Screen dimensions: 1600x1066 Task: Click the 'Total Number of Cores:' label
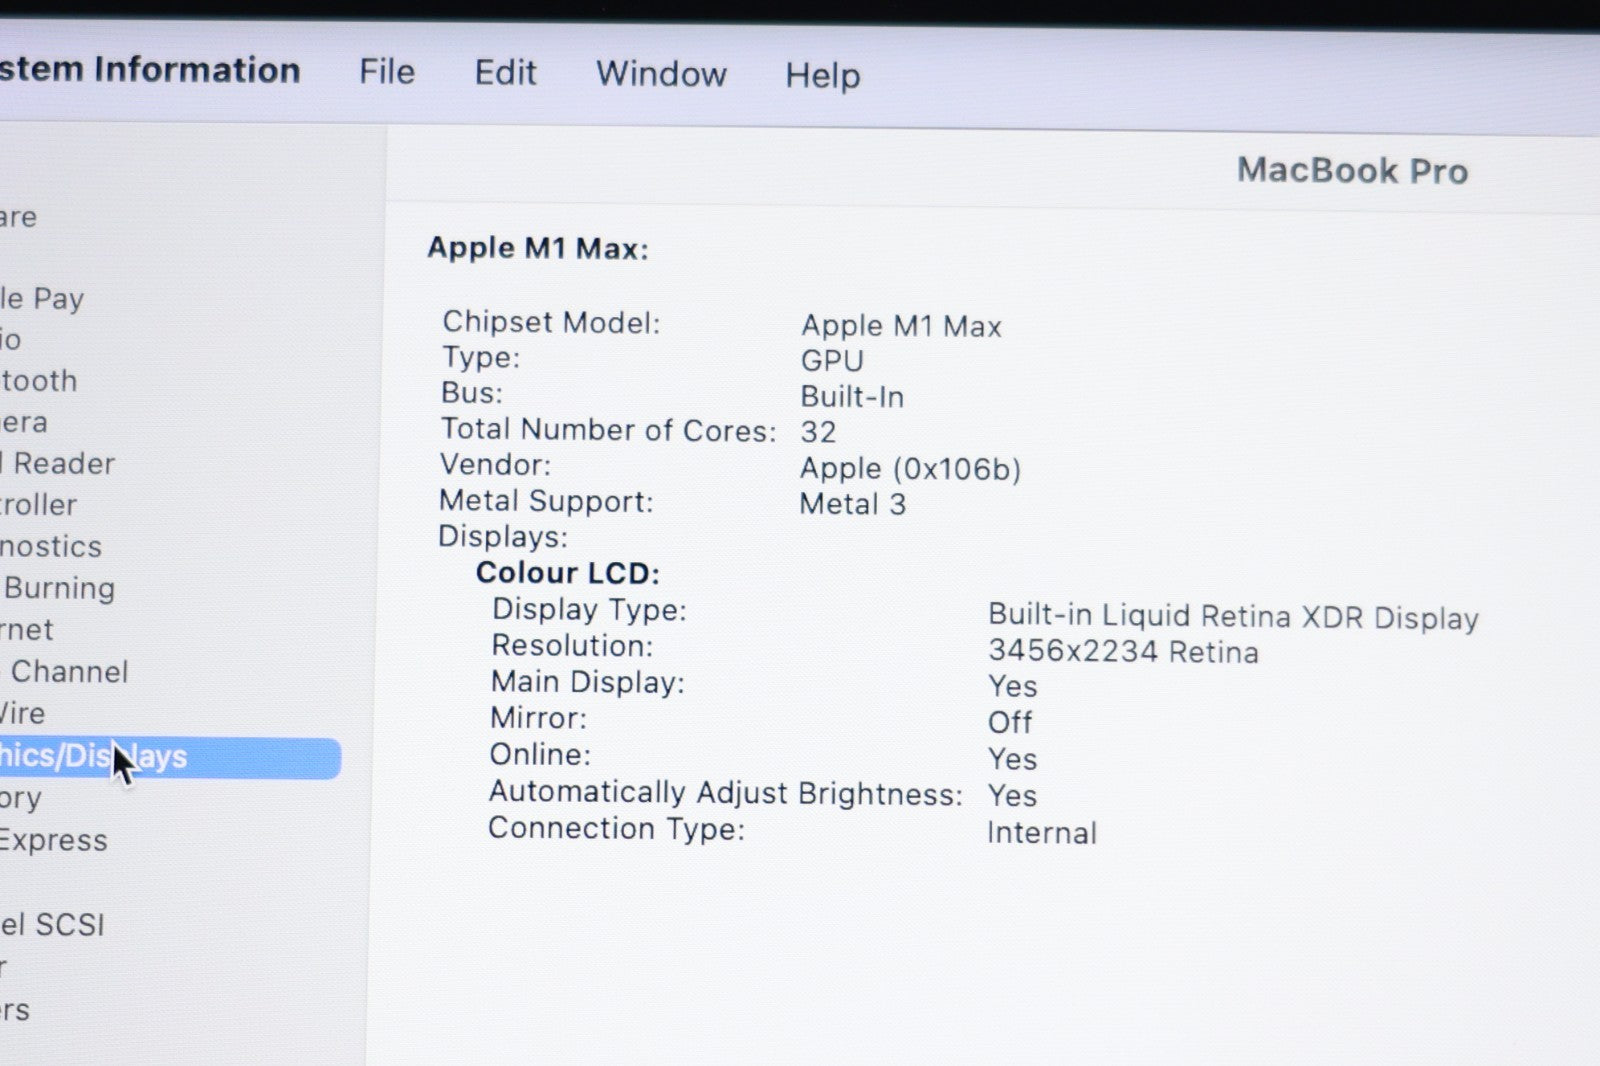[608, 430]
